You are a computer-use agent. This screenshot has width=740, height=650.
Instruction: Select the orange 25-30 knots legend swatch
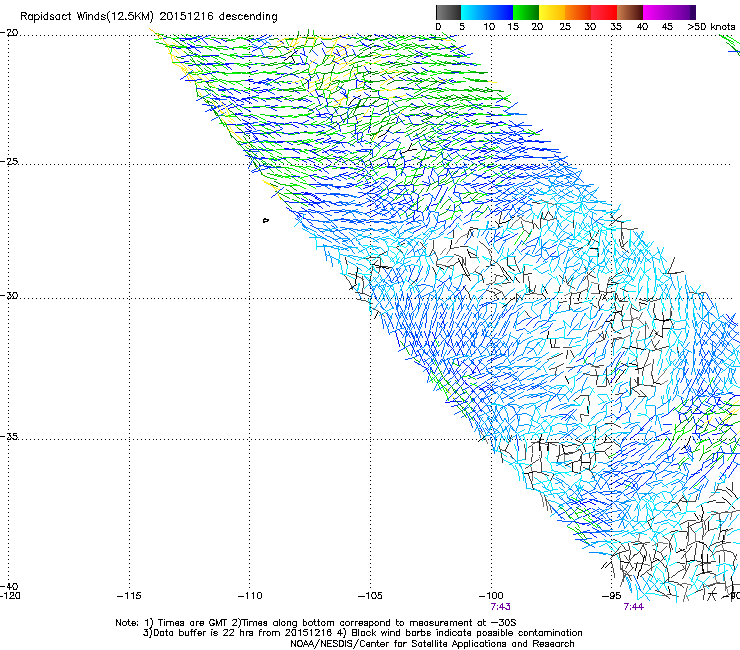point(578,12)
